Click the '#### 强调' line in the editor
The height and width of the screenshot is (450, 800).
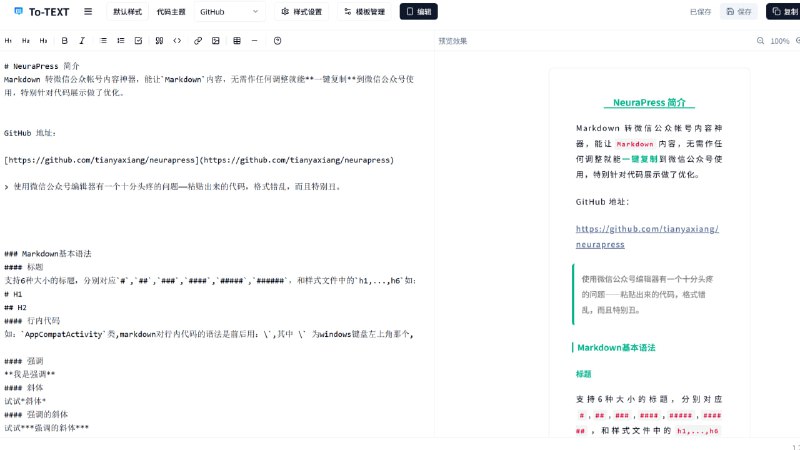(x=24, y=361)
